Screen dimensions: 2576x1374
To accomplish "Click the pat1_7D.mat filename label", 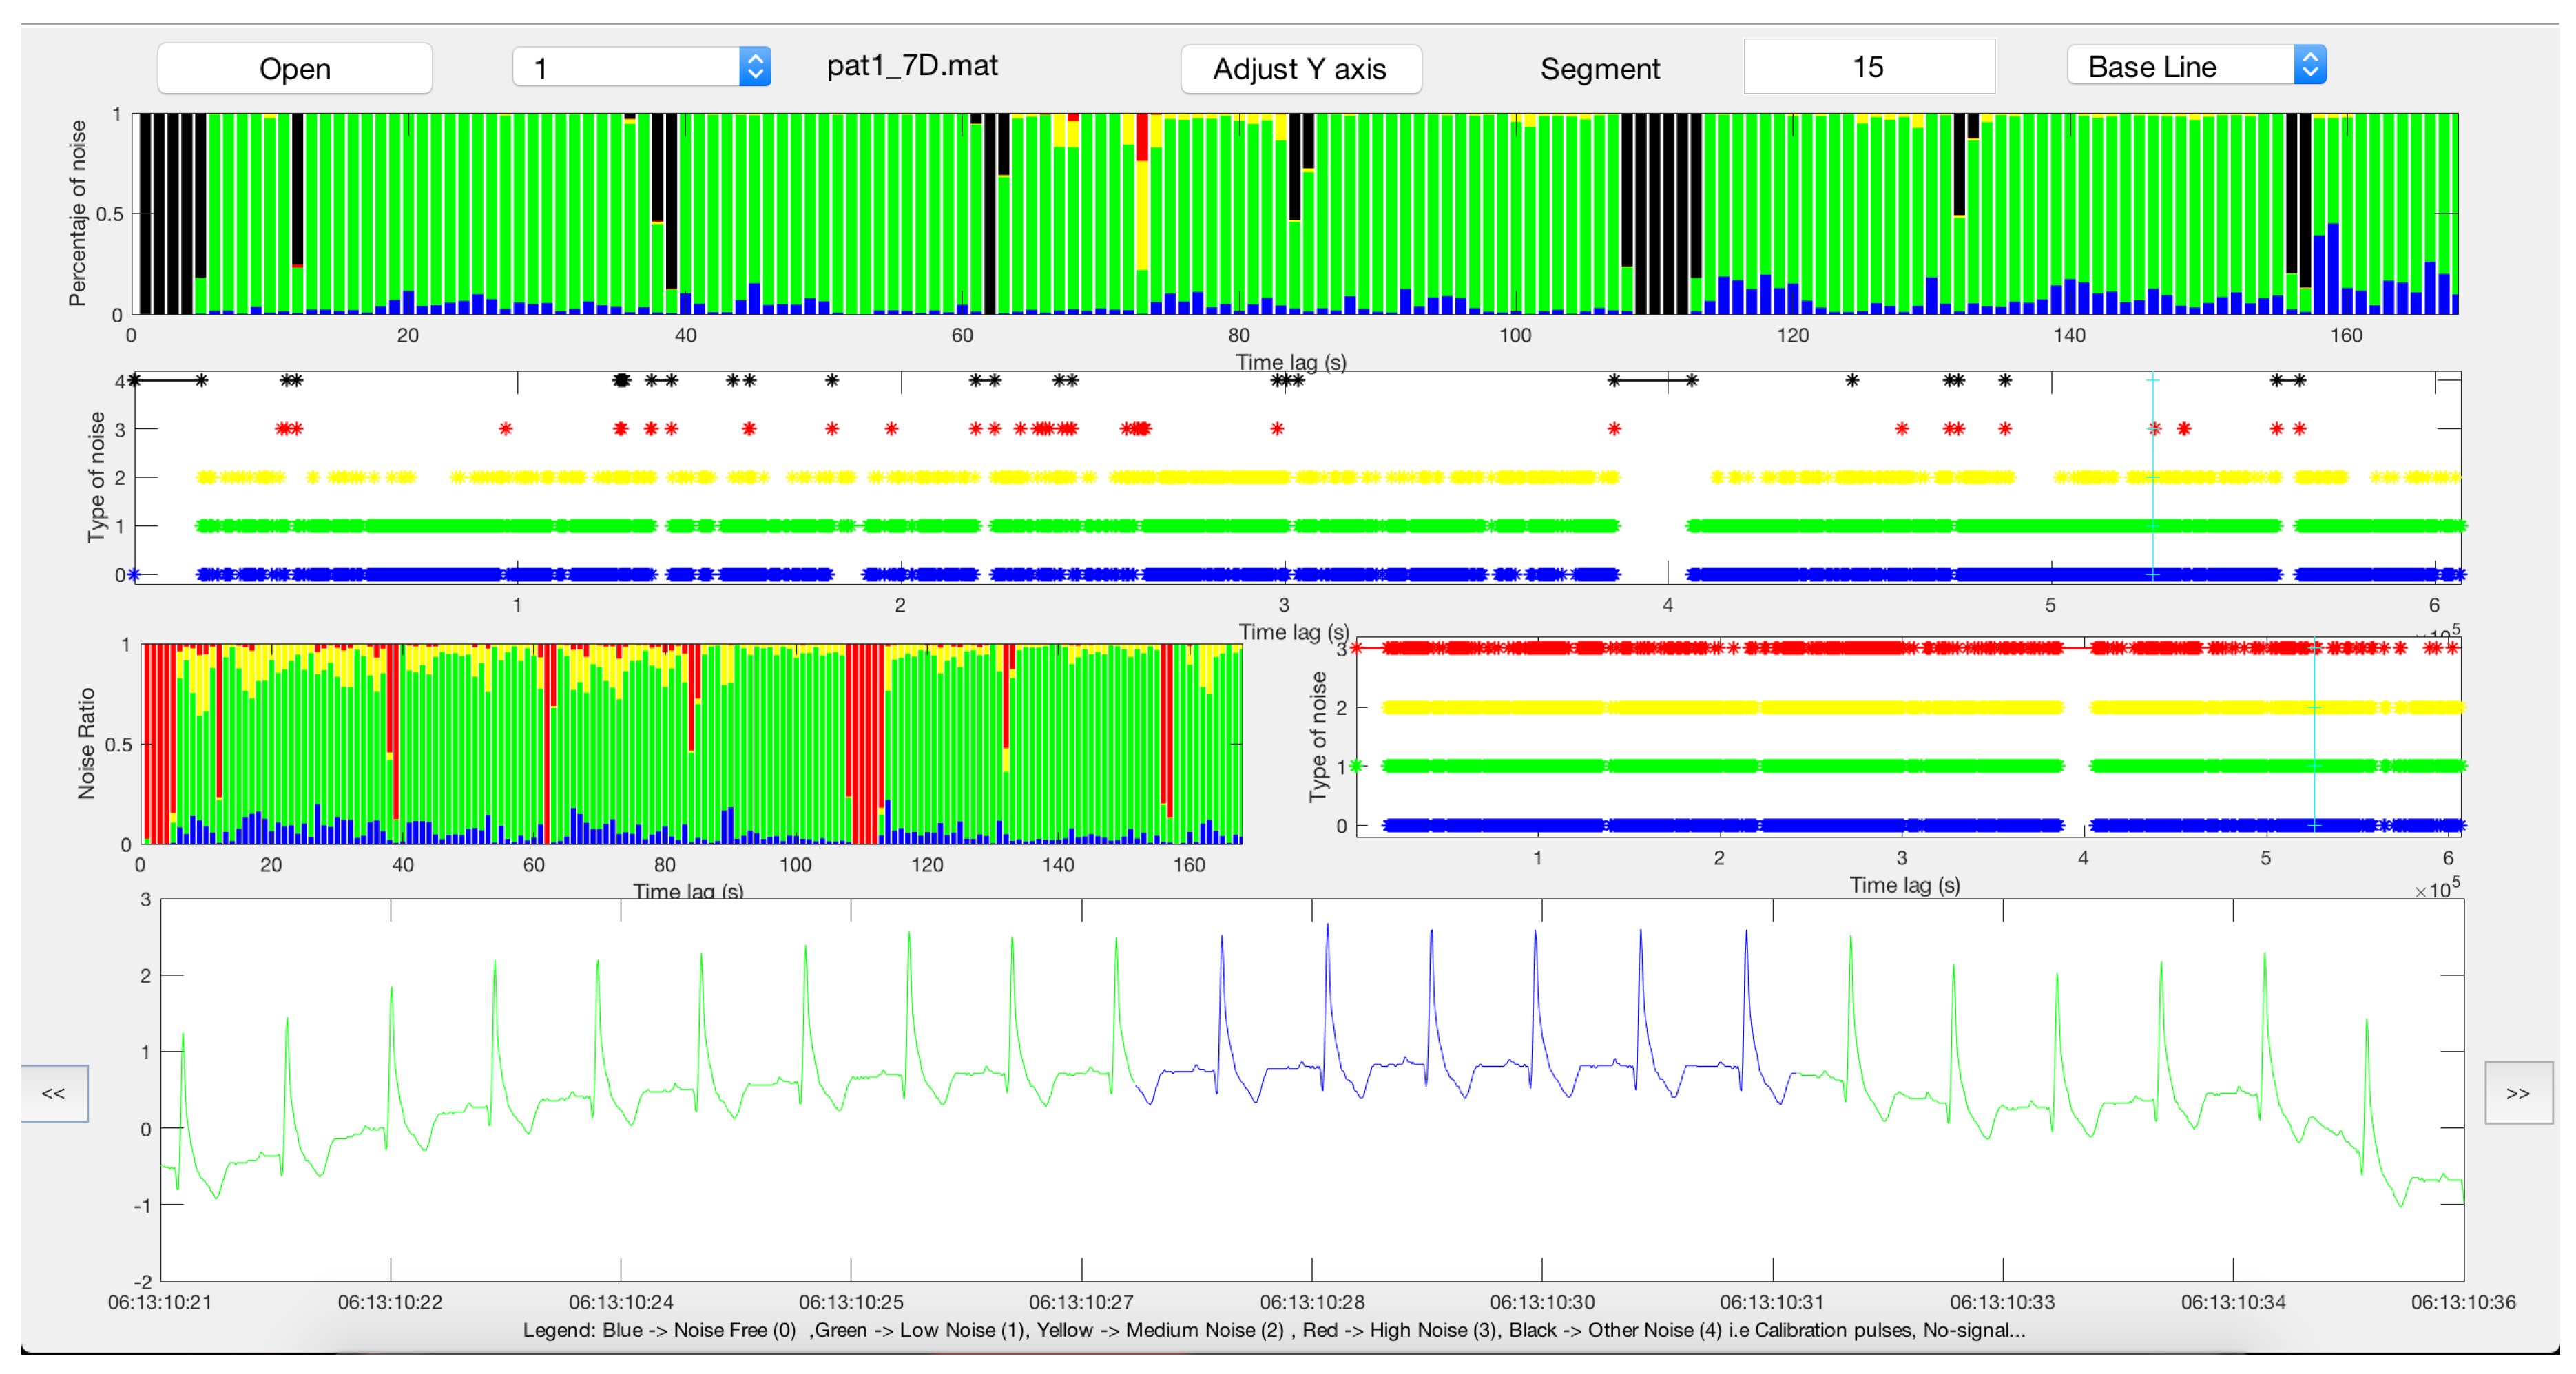I will (x=912, y=66).
